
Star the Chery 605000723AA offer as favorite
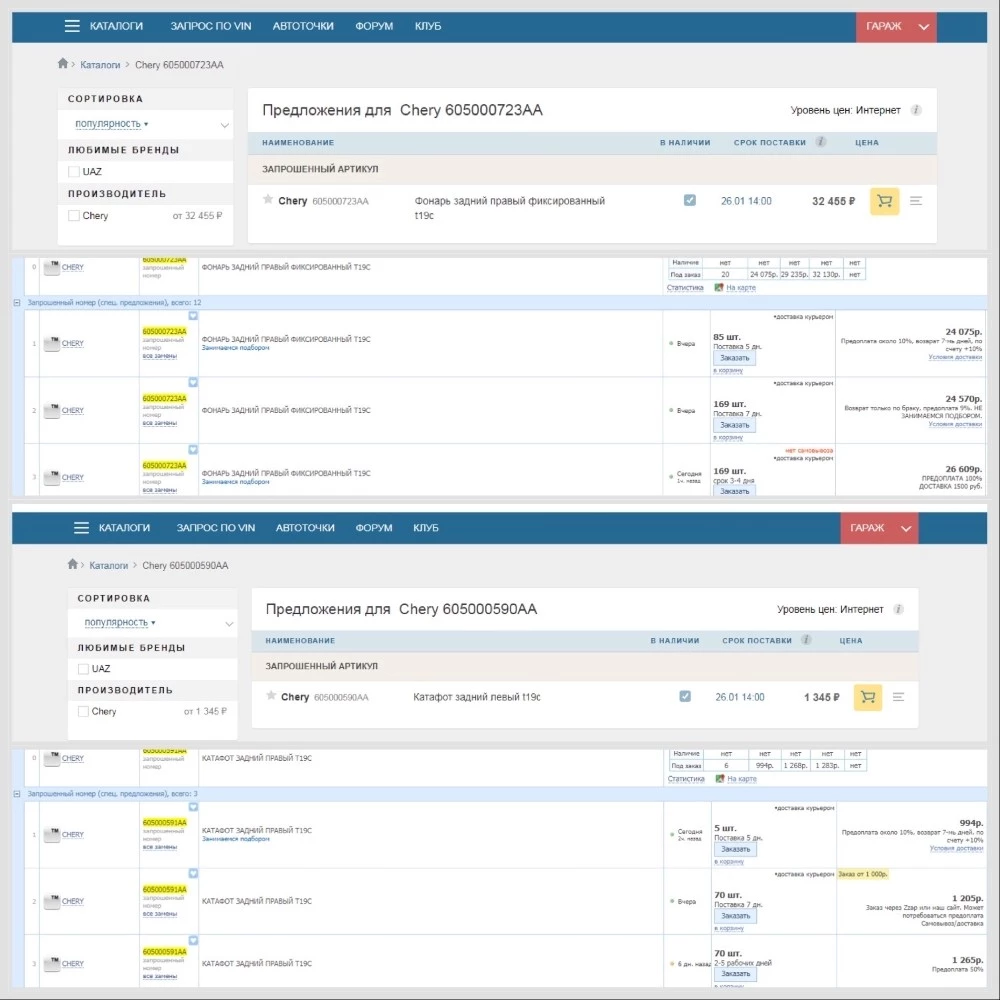268,200
